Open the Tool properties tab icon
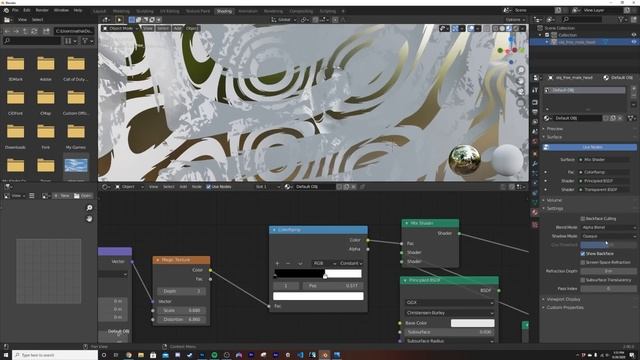 pyautogui.click(x=535, y=91)
